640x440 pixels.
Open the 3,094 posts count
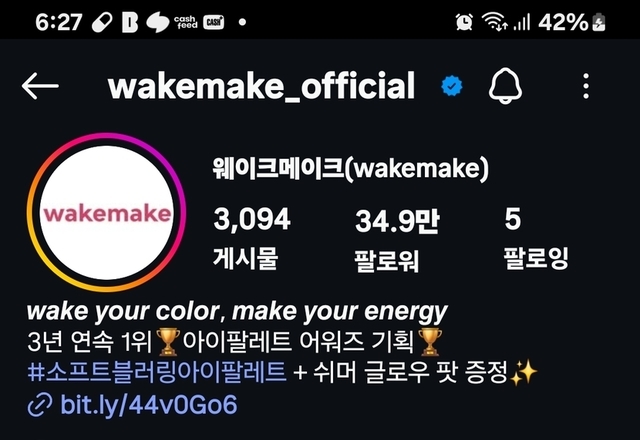(x=252, y=238)
